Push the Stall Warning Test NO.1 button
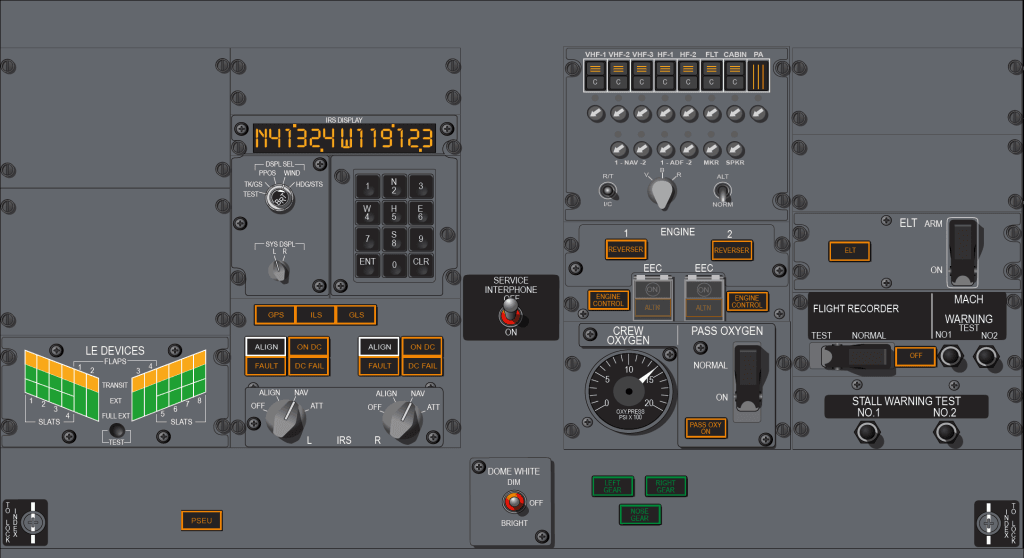Viewport: 1024px width, 558px height. pyautogui.click(x=866, y=433)
